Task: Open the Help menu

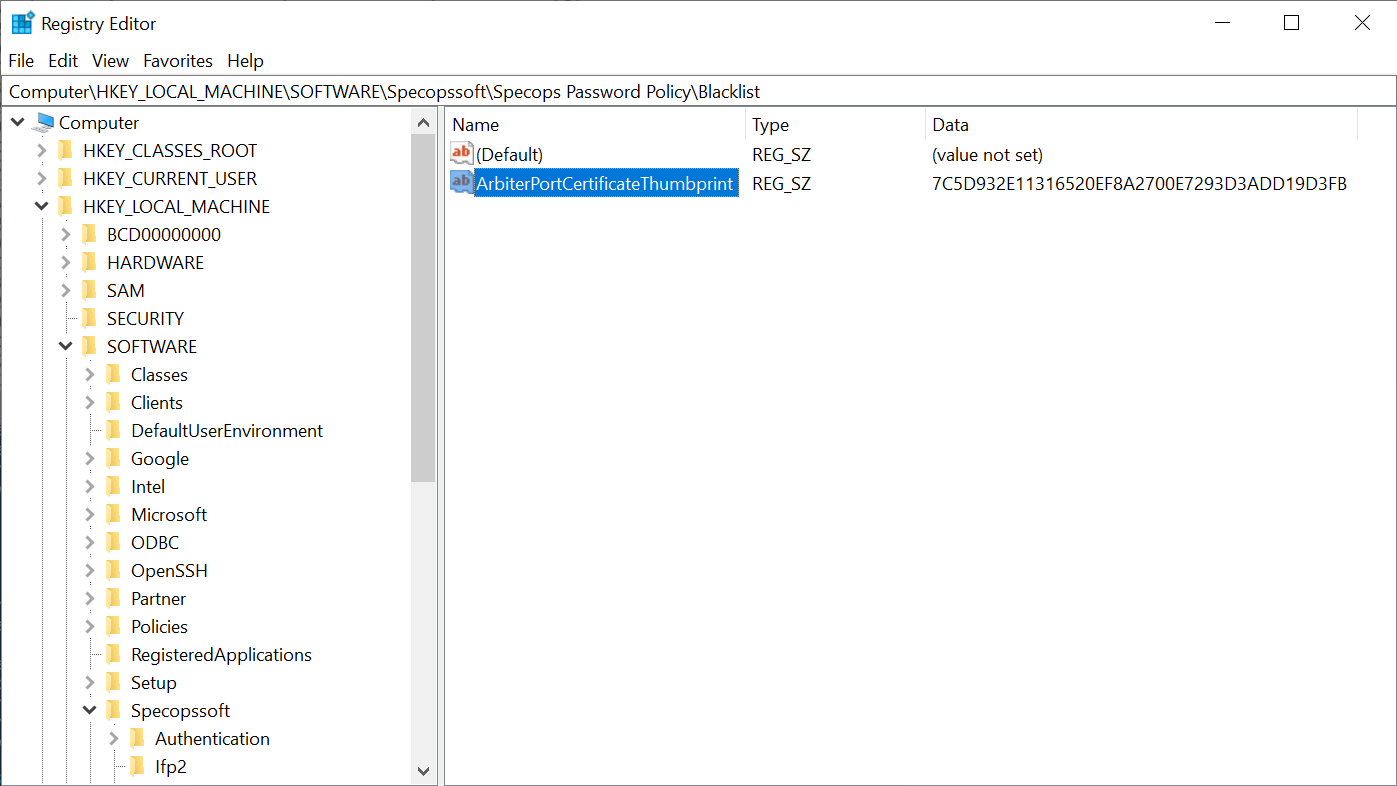Action: click(x=245, y=61)
